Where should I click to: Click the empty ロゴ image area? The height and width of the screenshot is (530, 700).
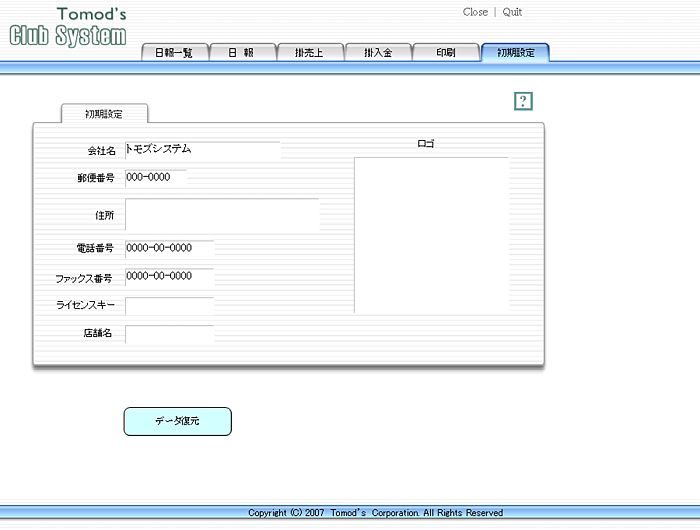pyautogui.click(x=431, y=235)
